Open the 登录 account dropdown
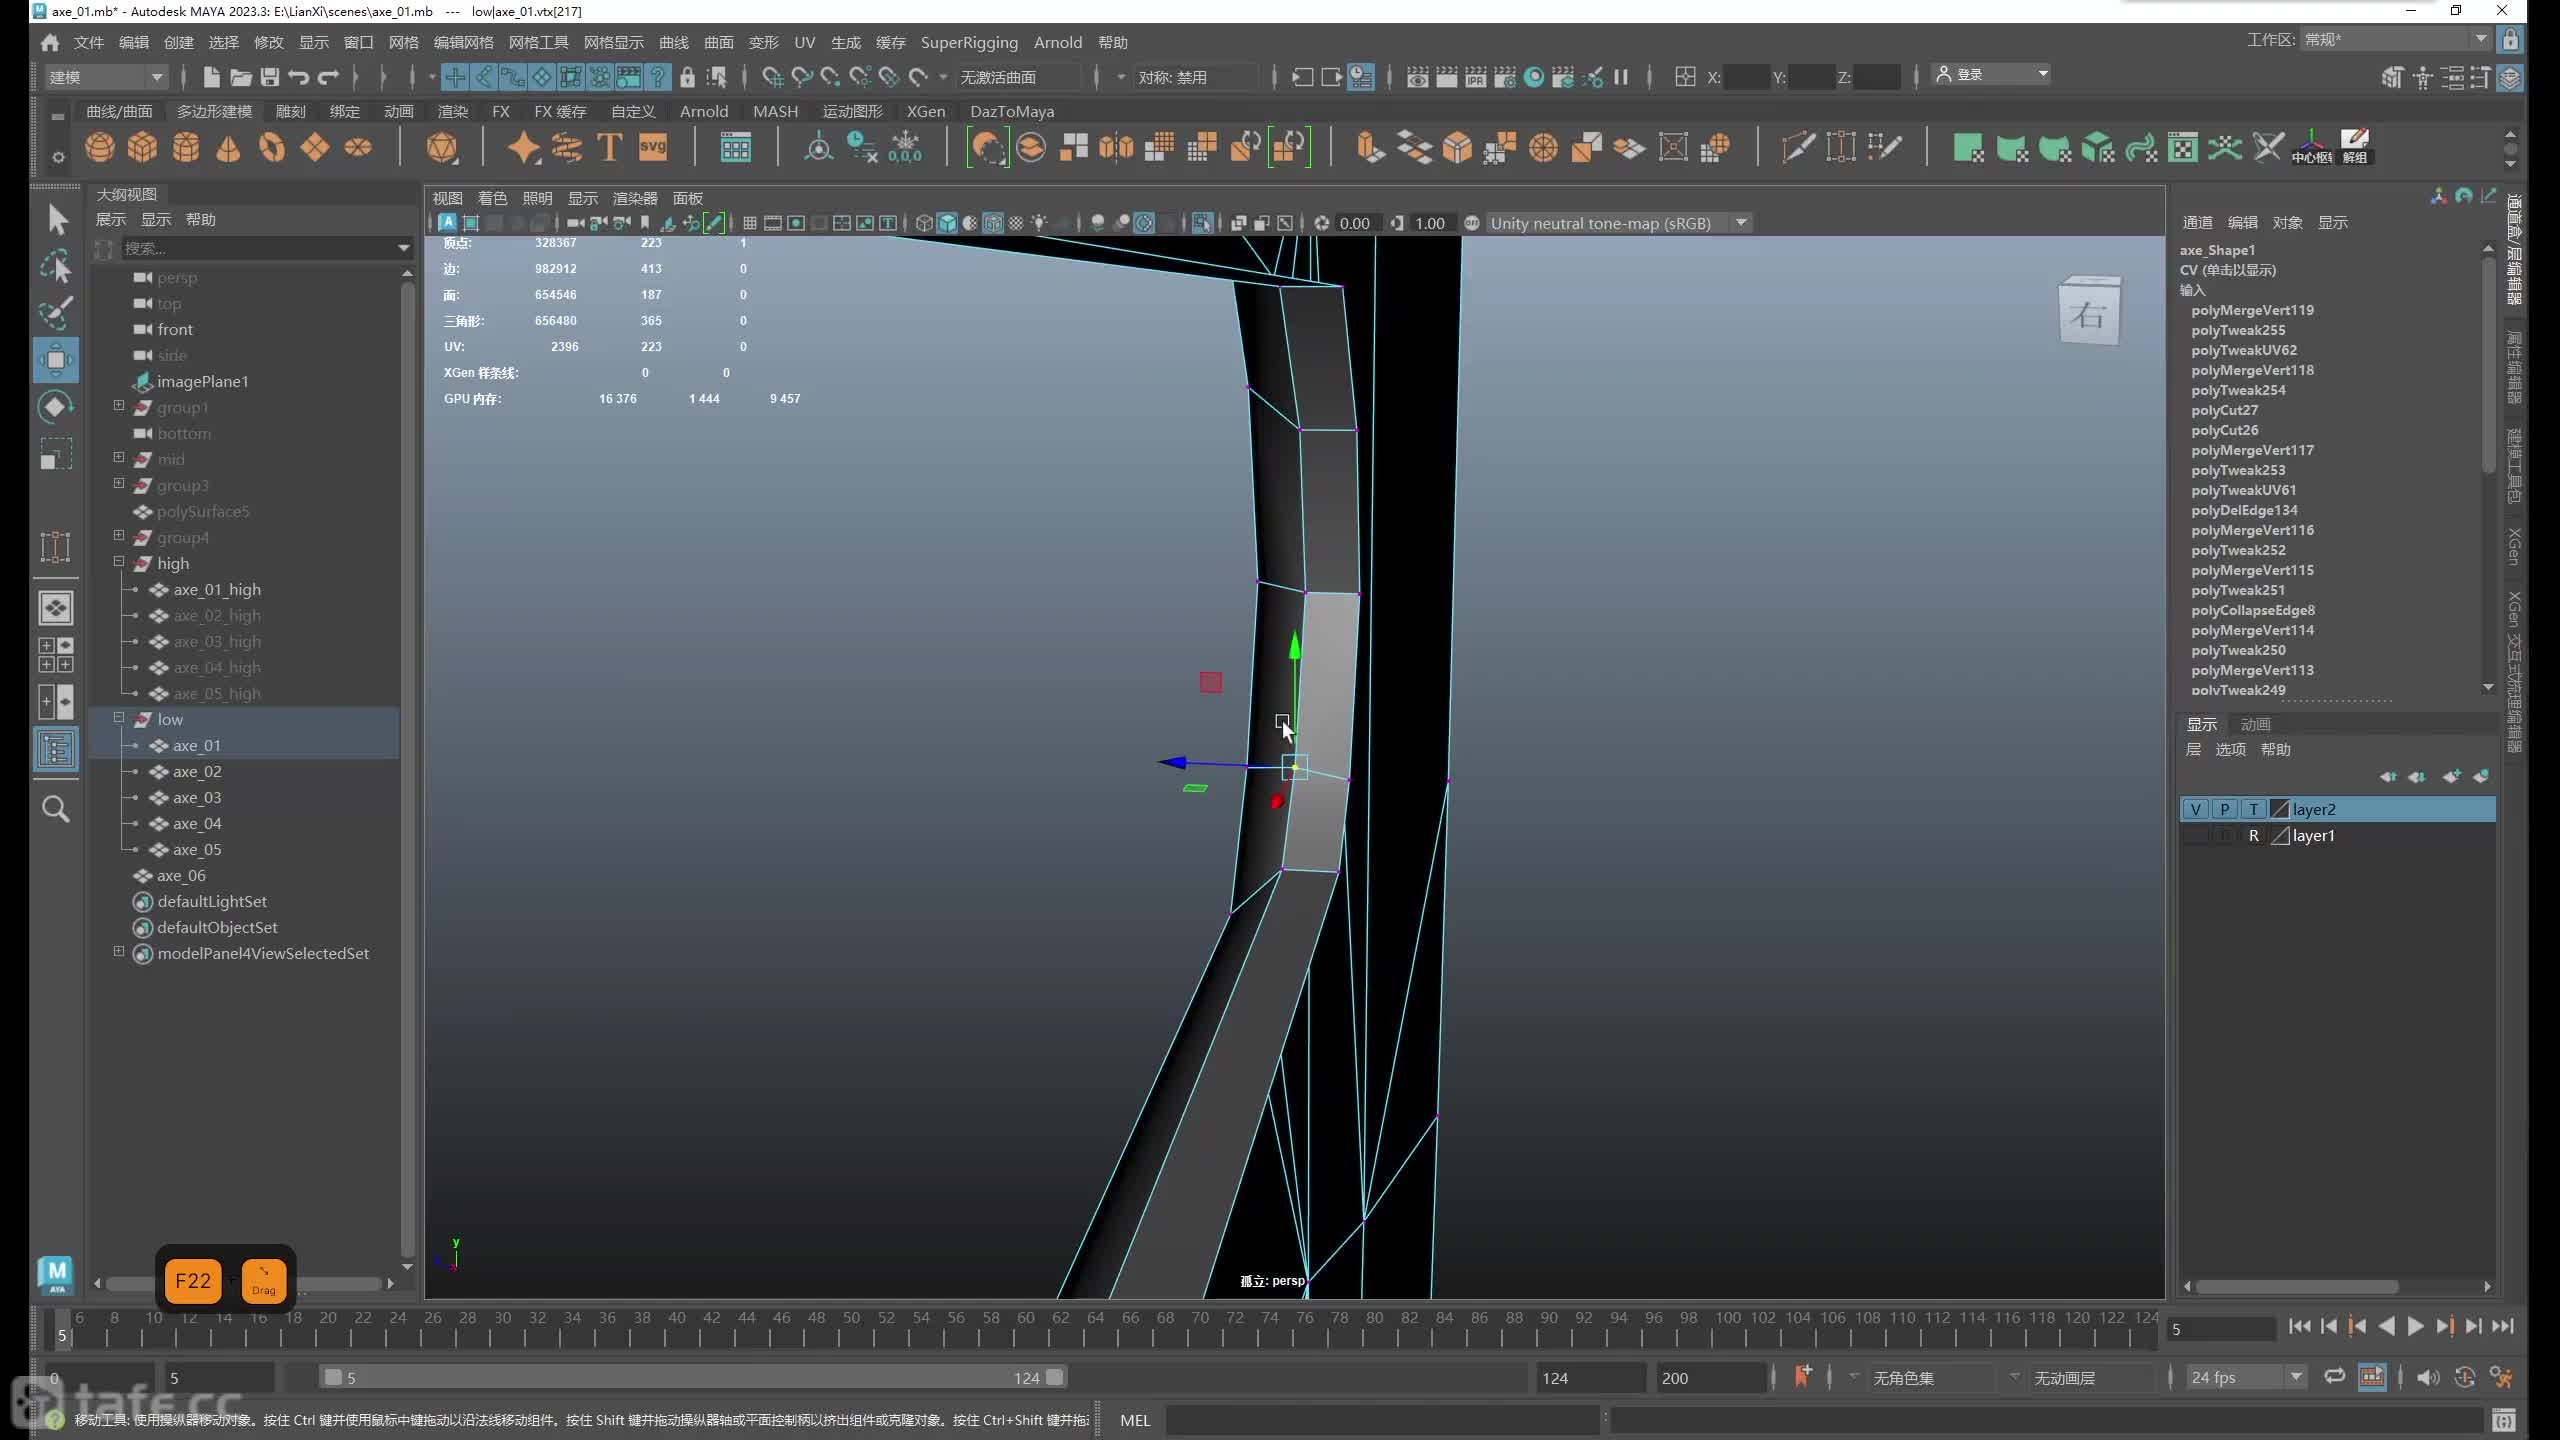The image size is (2560, 1440). [x=1992, y=75]
